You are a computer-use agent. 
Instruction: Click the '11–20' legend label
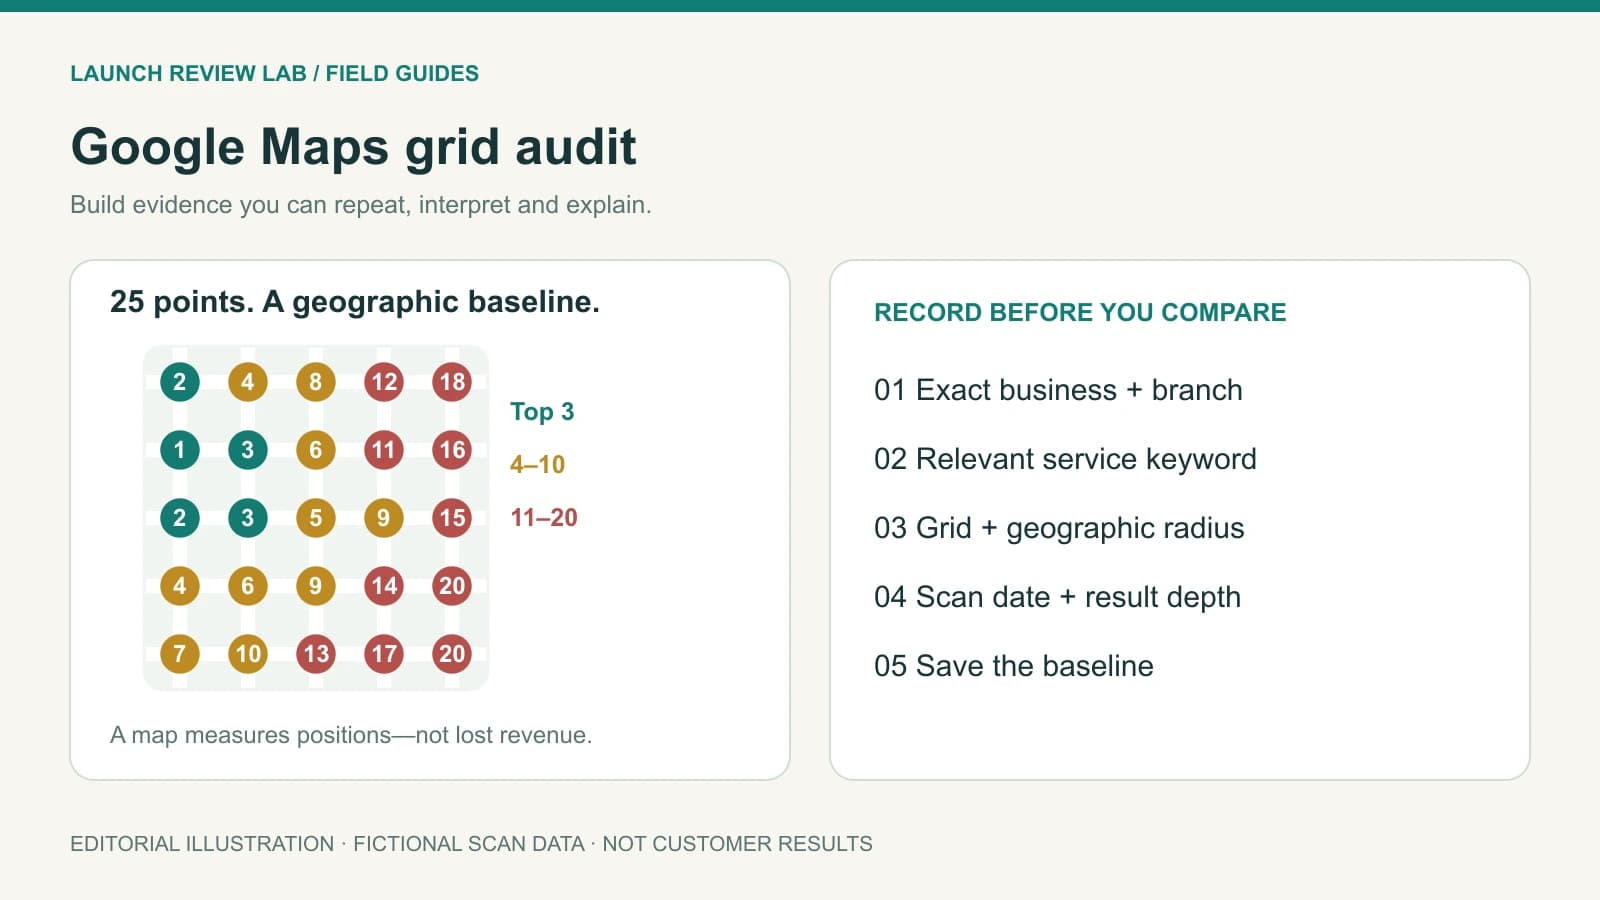[x=544, y=517]
